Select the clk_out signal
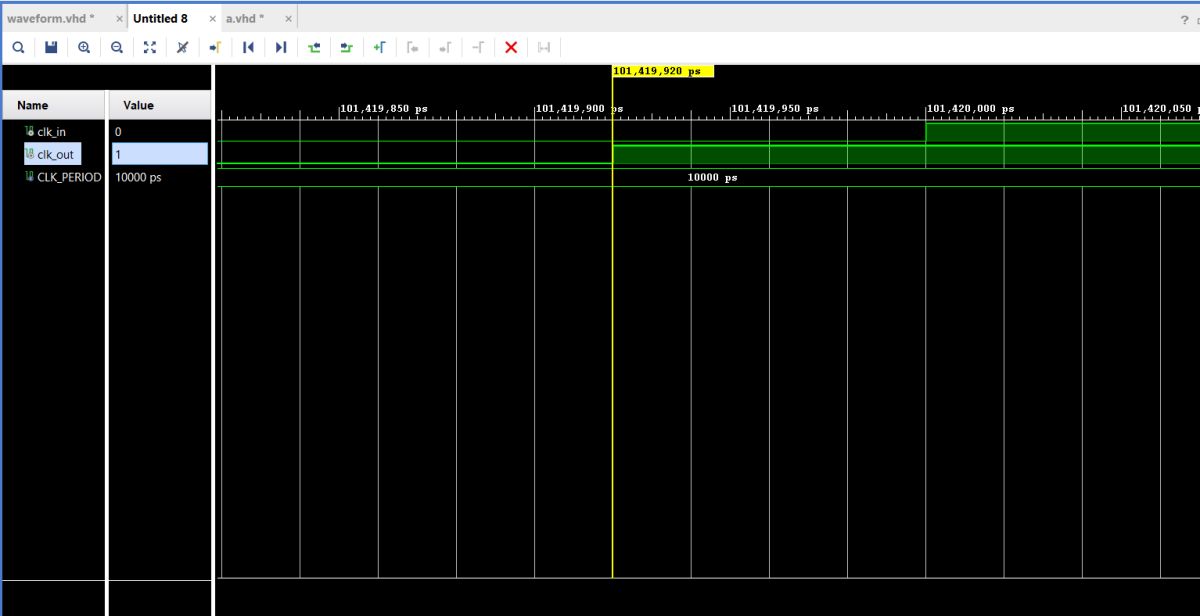 click(x=53, y=154)
